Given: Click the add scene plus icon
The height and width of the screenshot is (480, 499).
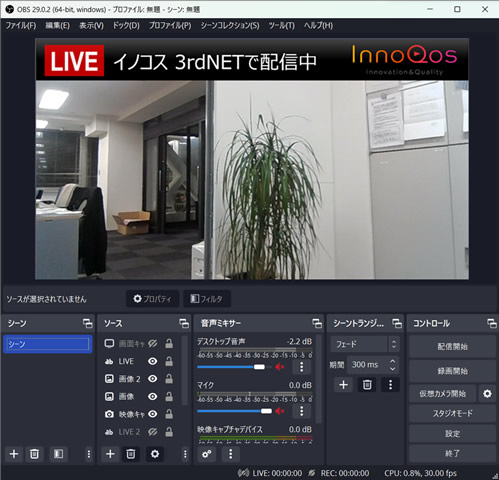Looking at the screenshot, I should click(14, 454).
